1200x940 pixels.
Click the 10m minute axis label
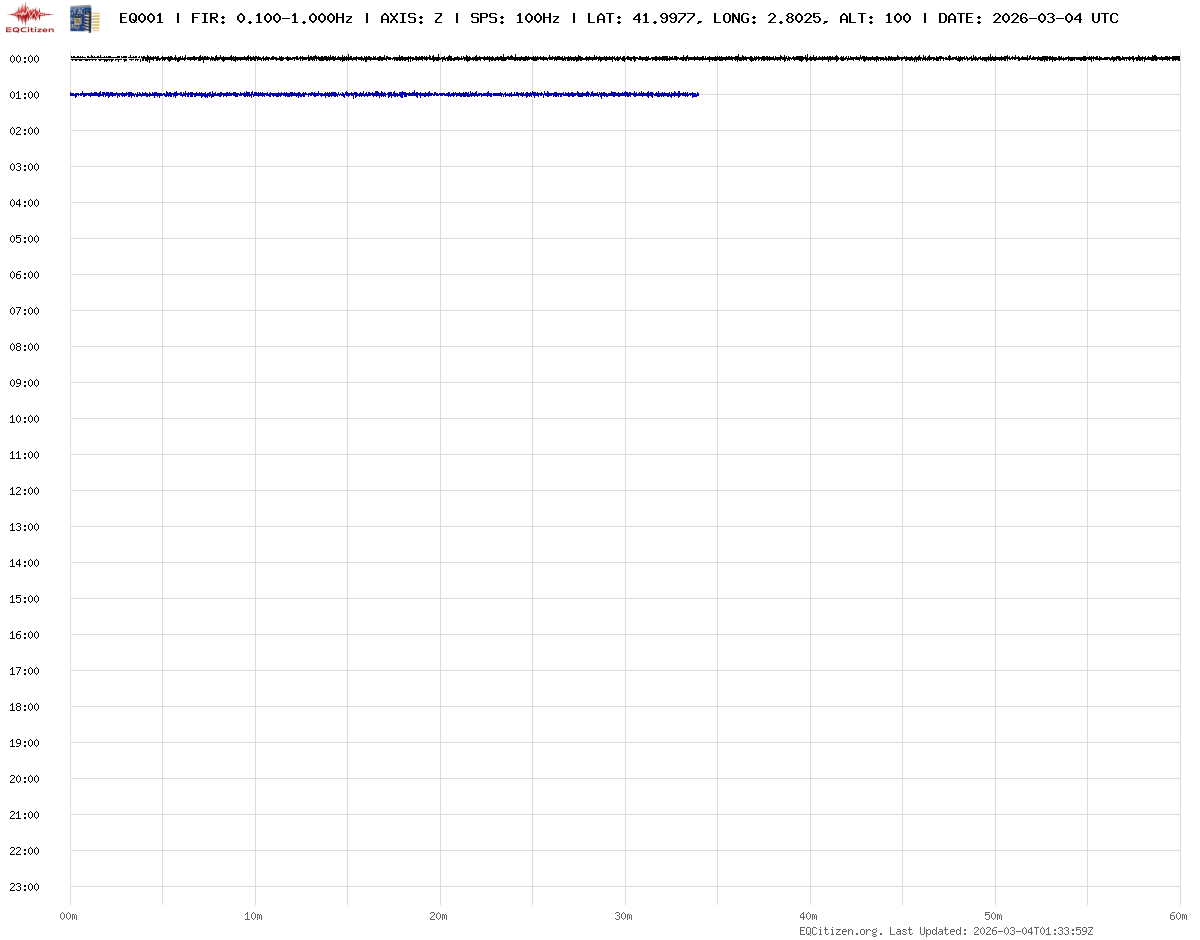253,917
